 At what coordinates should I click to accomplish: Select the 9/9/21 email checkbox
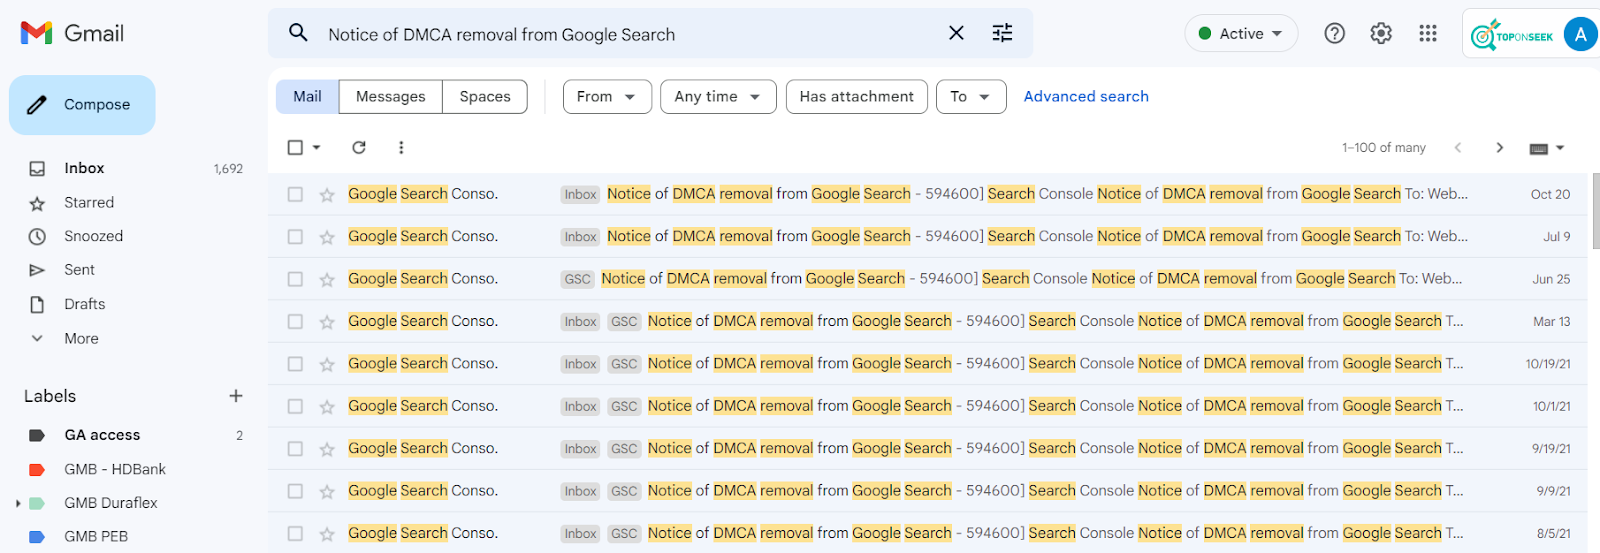[x=295, y=491]
